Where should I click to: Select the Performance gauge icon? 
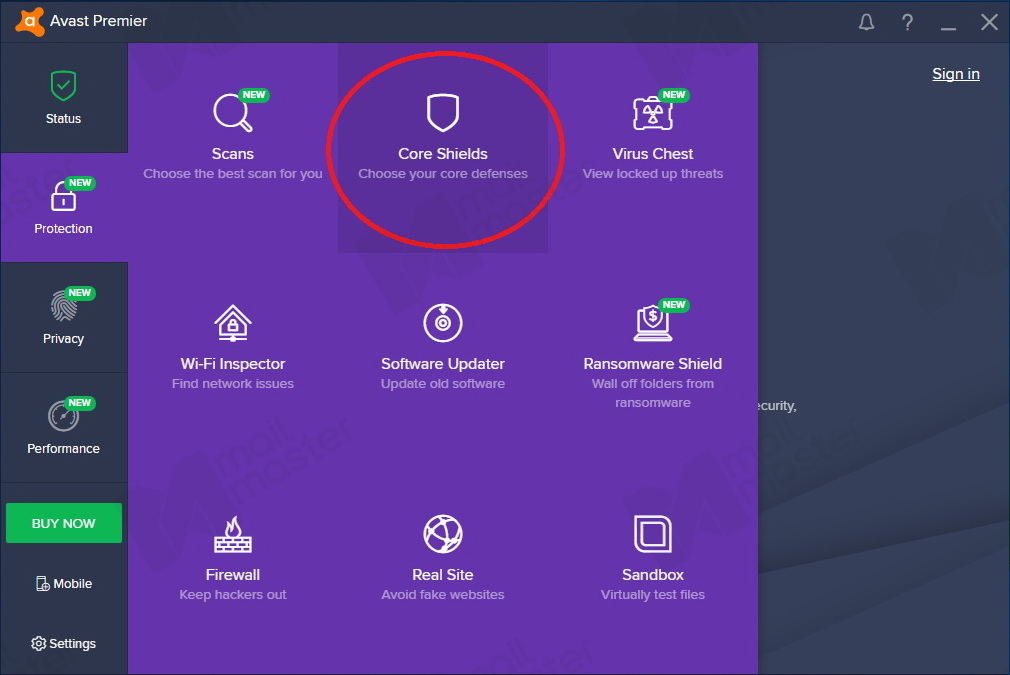click(63, 416)
